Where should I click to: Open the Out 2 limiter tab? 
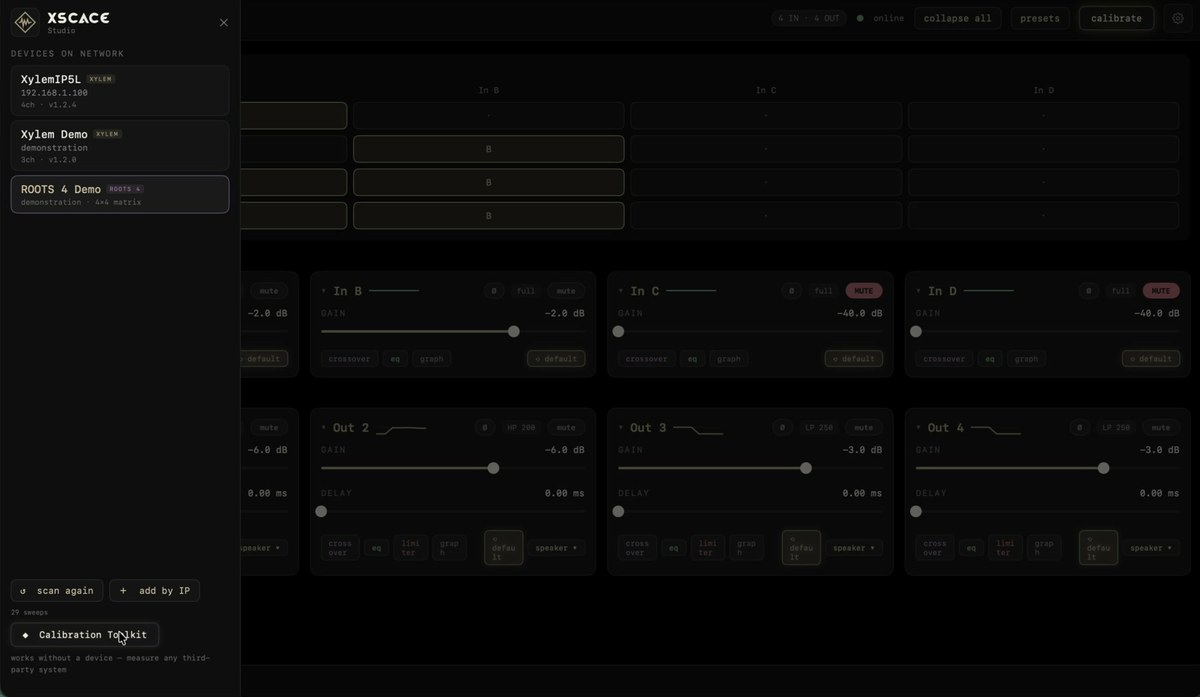pos(409,548)
